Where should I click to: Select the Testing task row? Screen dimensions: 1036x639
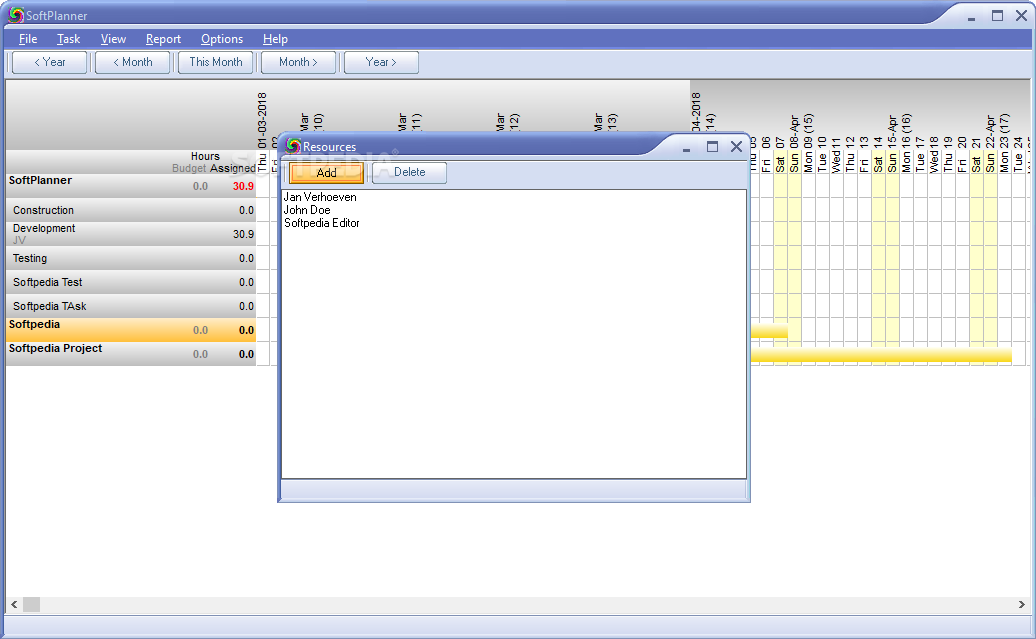131,258
